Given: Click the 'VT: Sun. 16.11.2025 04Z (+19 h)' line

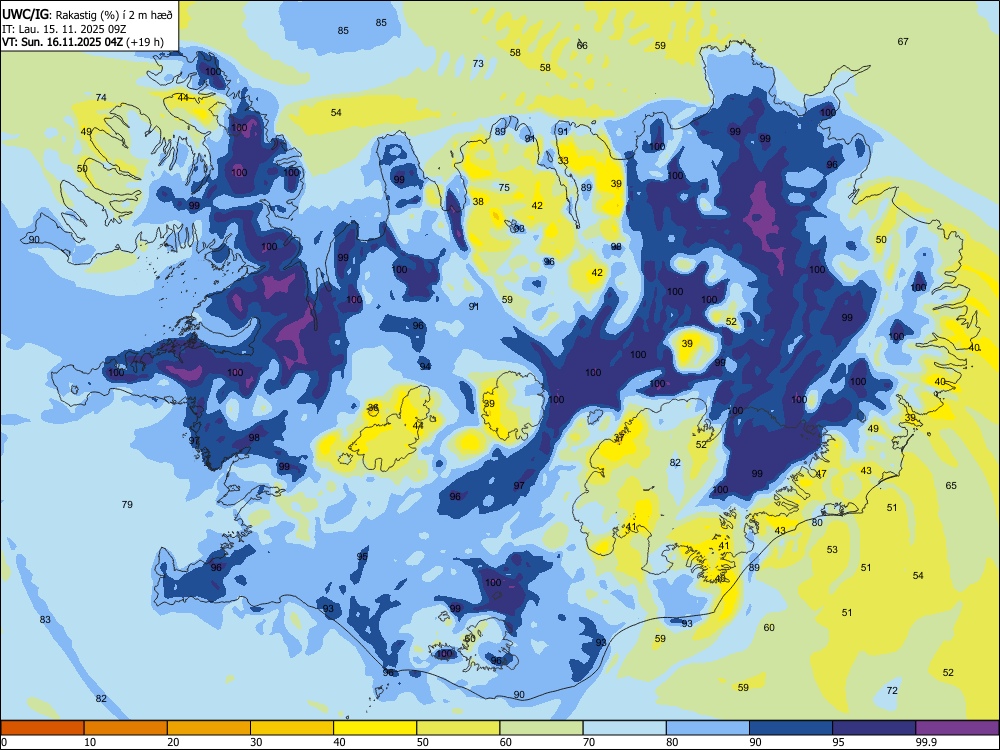Looking at the screenshot, I should (82, 42).
